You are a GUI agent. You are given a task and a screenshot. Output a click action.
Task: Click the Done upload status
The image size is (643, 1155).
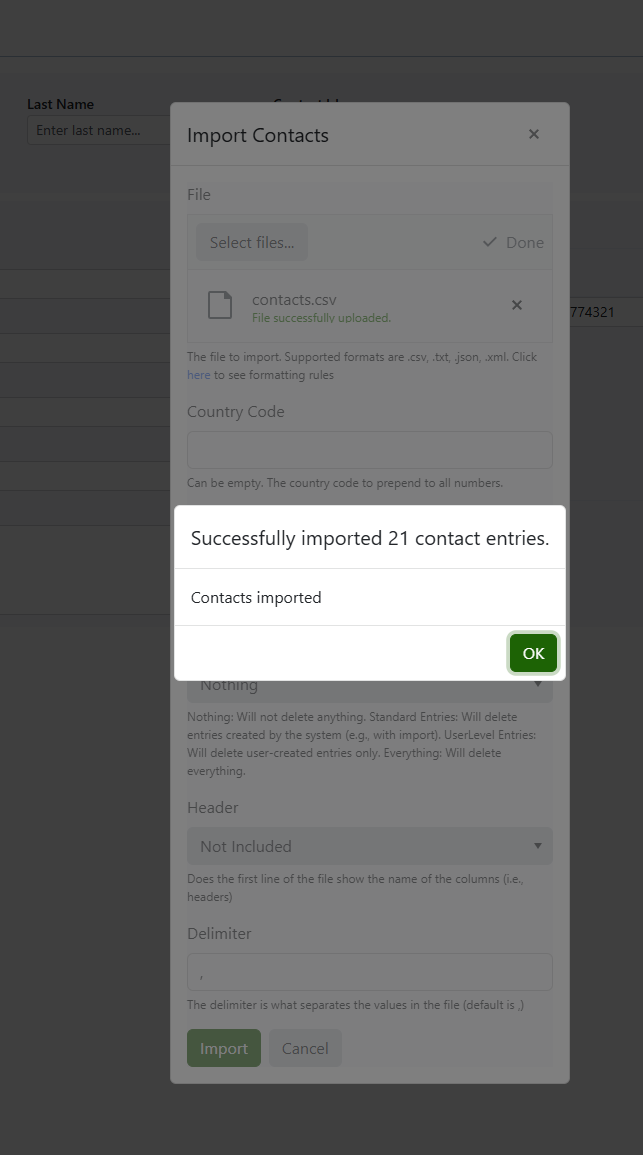tap(513, 242)
